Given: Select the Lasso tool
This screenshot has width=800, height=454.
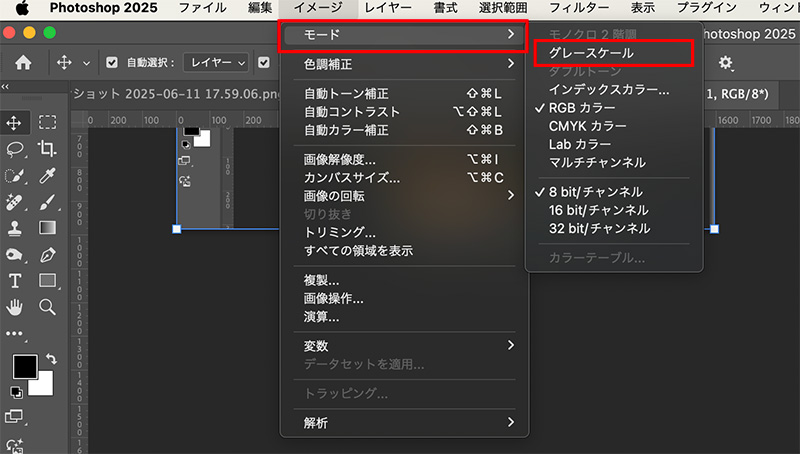Looking at the screenshot, I should click(15, 149).
